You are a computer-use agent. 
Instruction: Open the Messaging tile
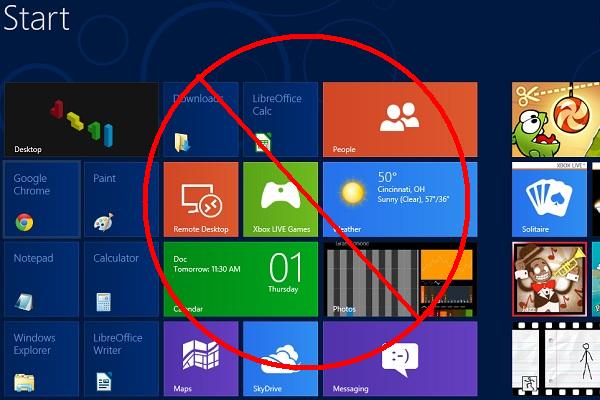pyautogui.click(x=400, y=358)
